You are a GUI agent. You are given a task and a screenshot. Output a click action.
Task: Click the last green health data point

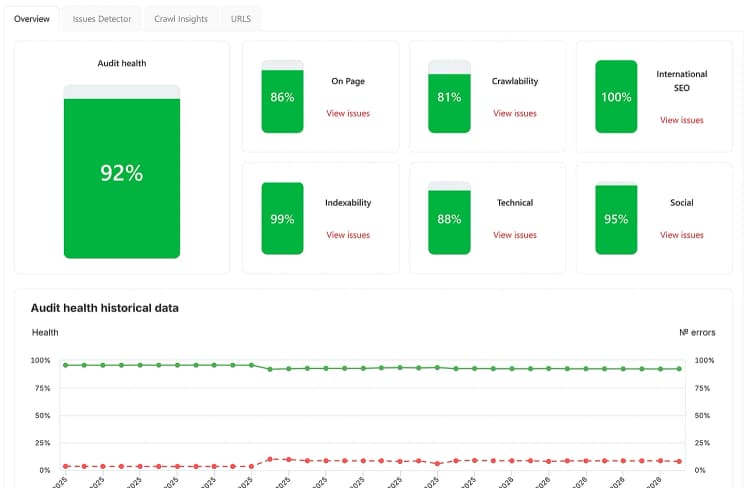coord(679,369)
